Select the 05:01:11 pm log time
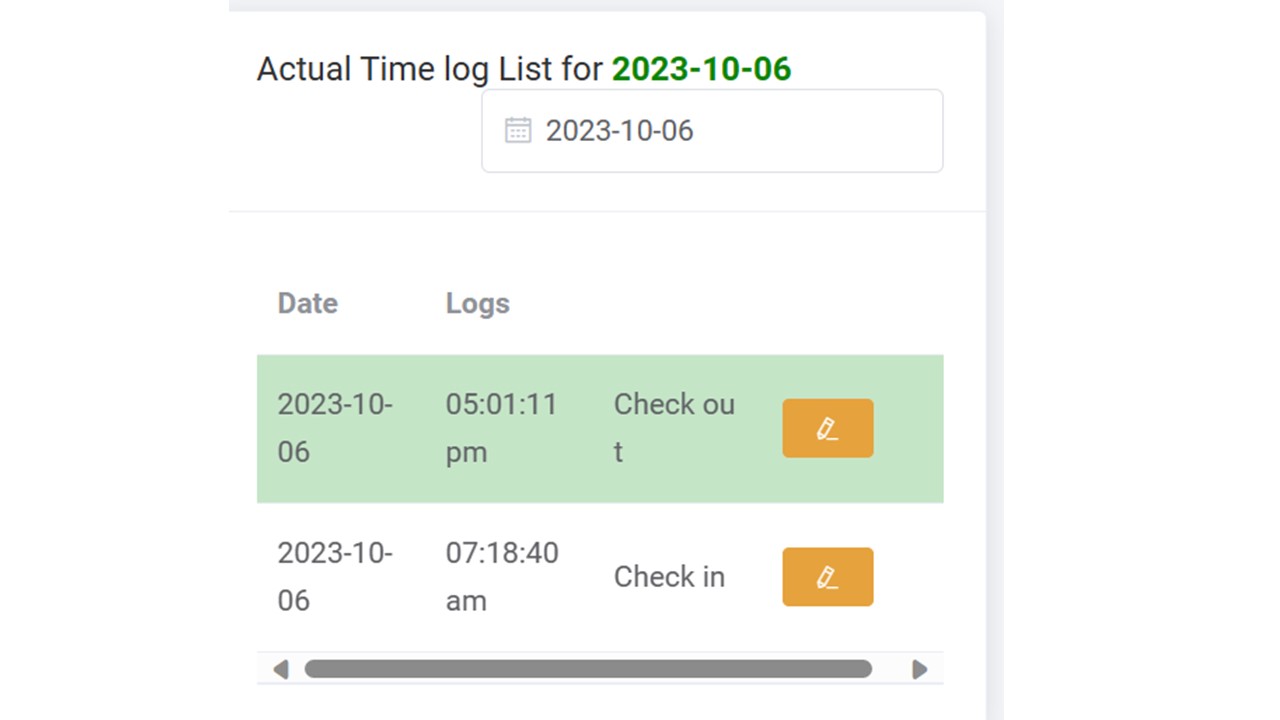The image size is (1280, 720). tap(501, 428)
